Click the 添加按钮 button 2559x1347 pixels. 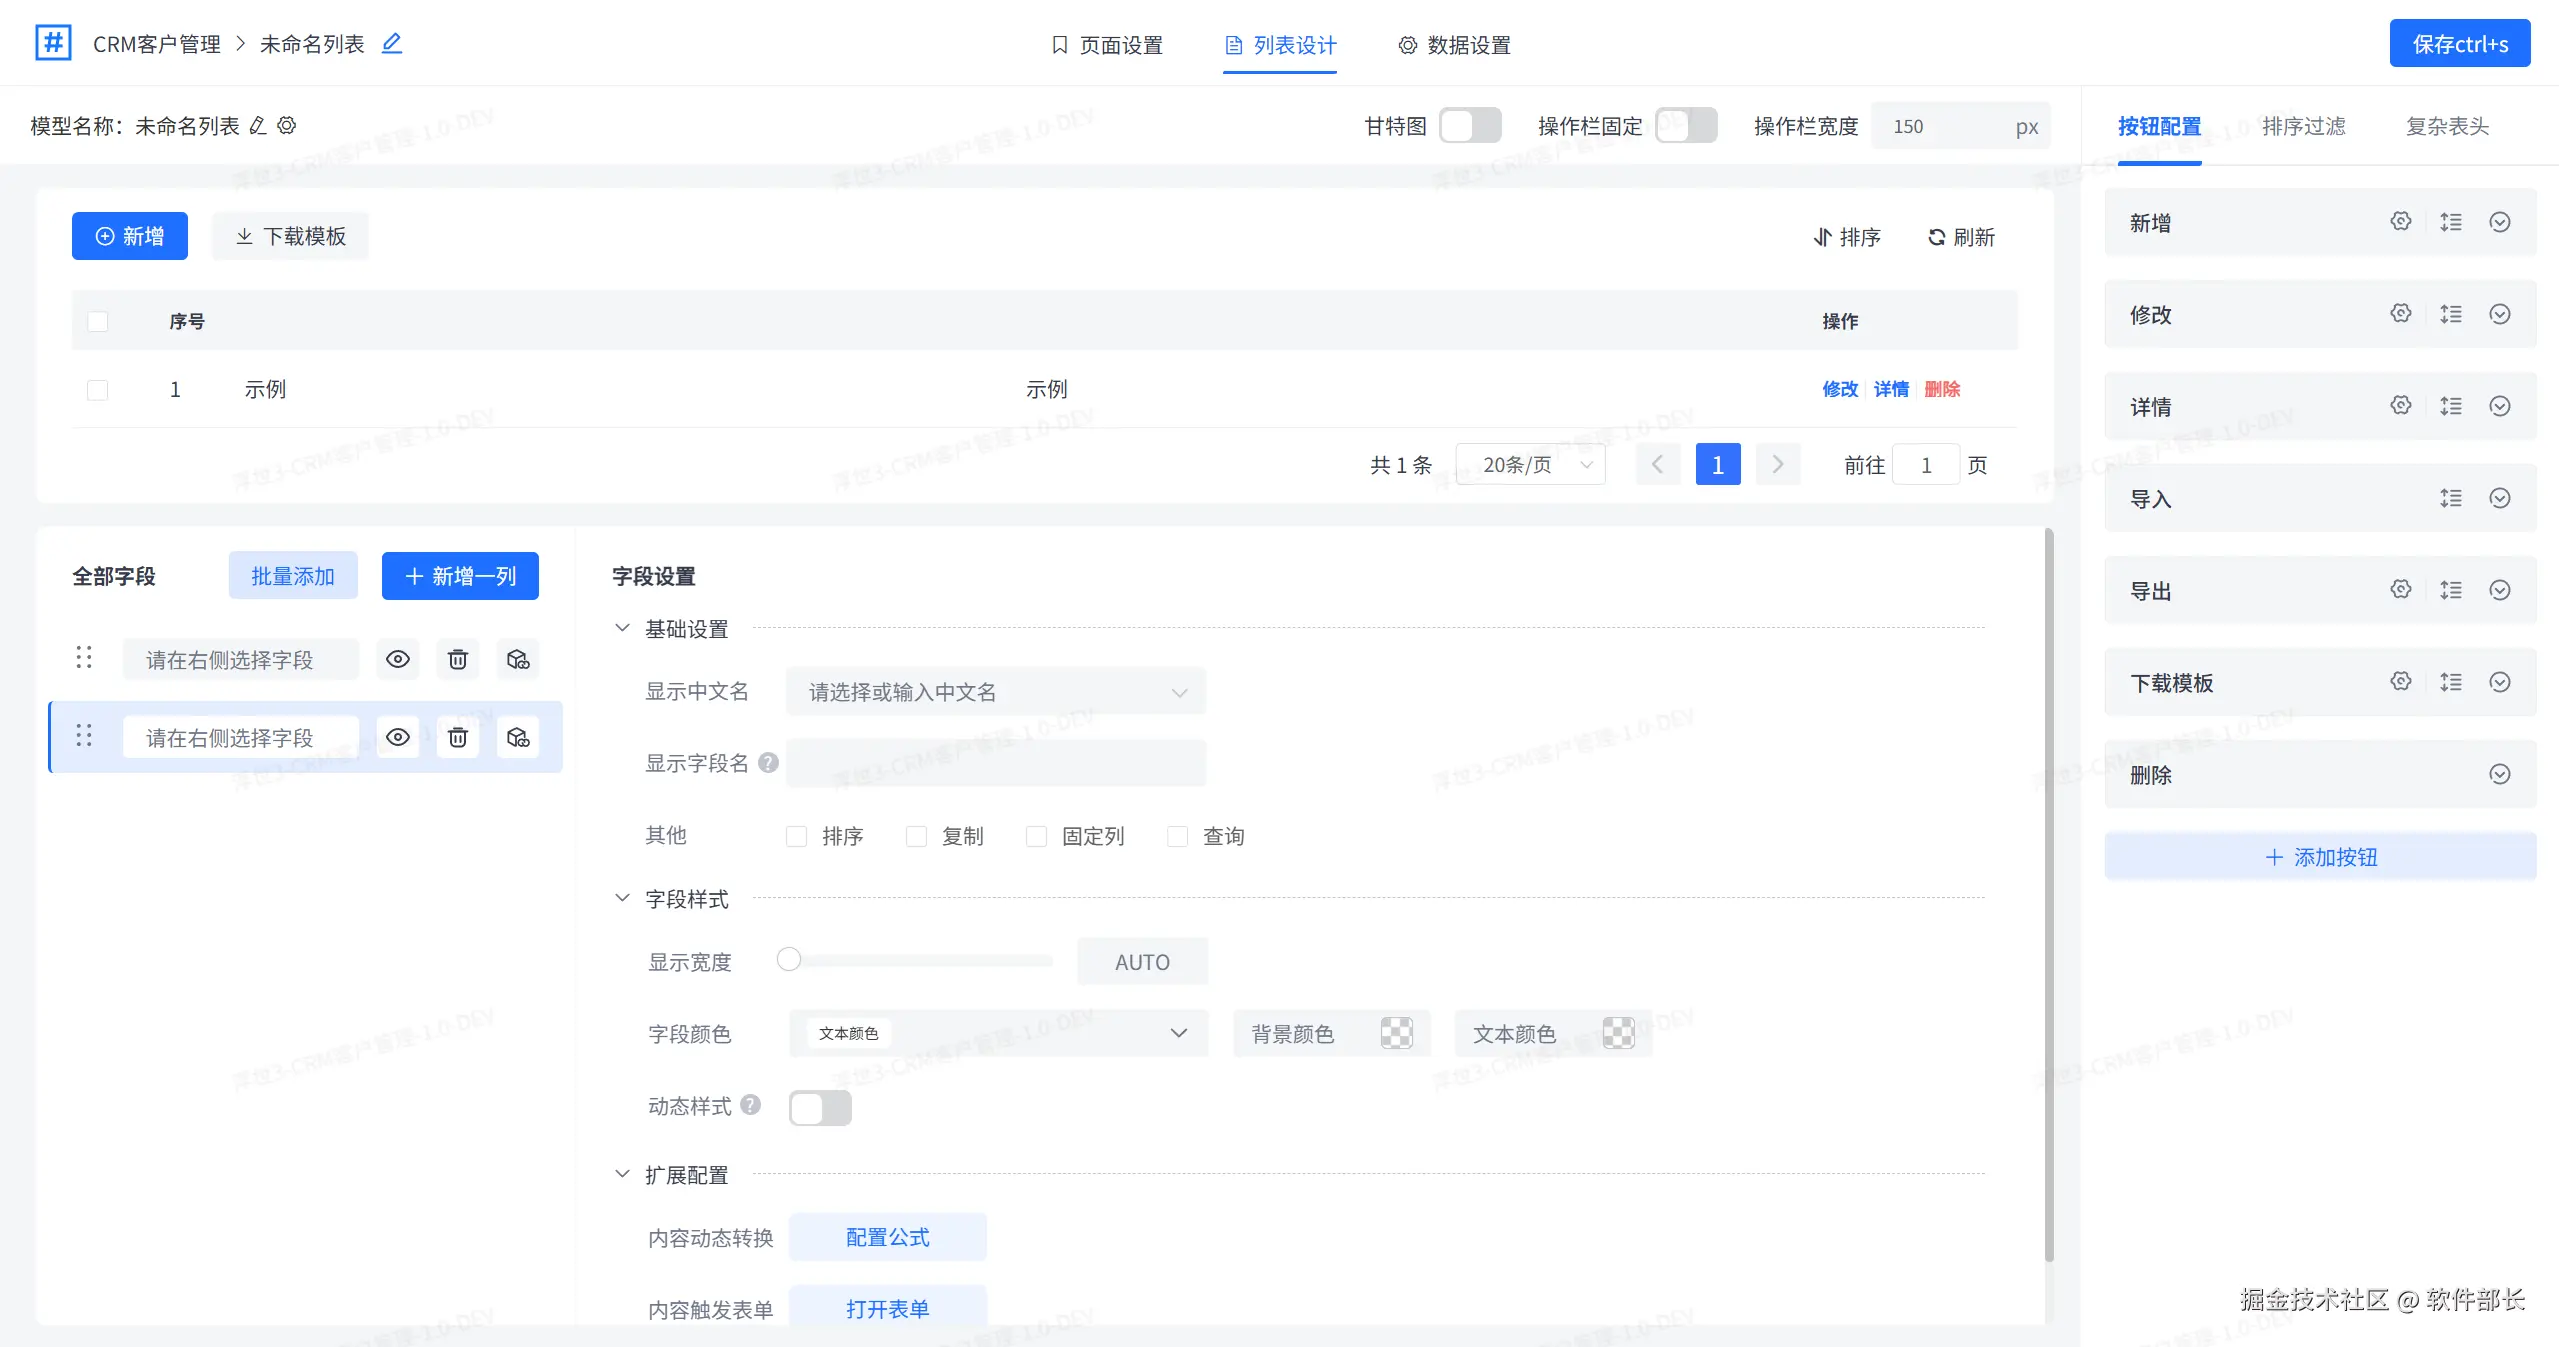(2320, 857)
